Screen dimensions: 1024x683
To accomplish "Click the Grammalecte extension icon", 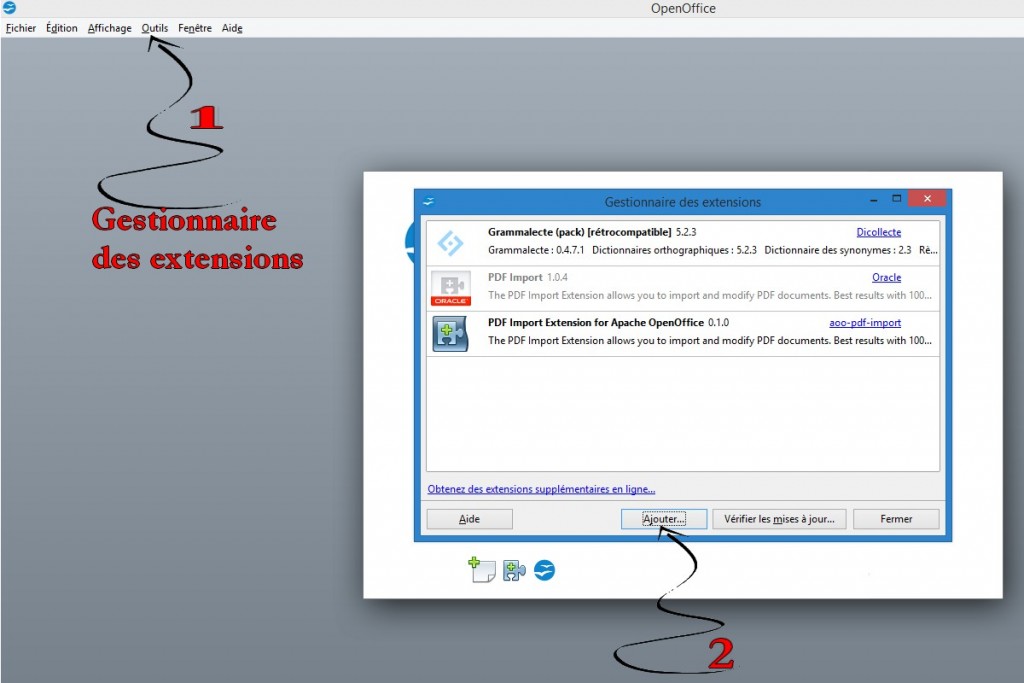I will pyautogui.click(x=451, y=242).
